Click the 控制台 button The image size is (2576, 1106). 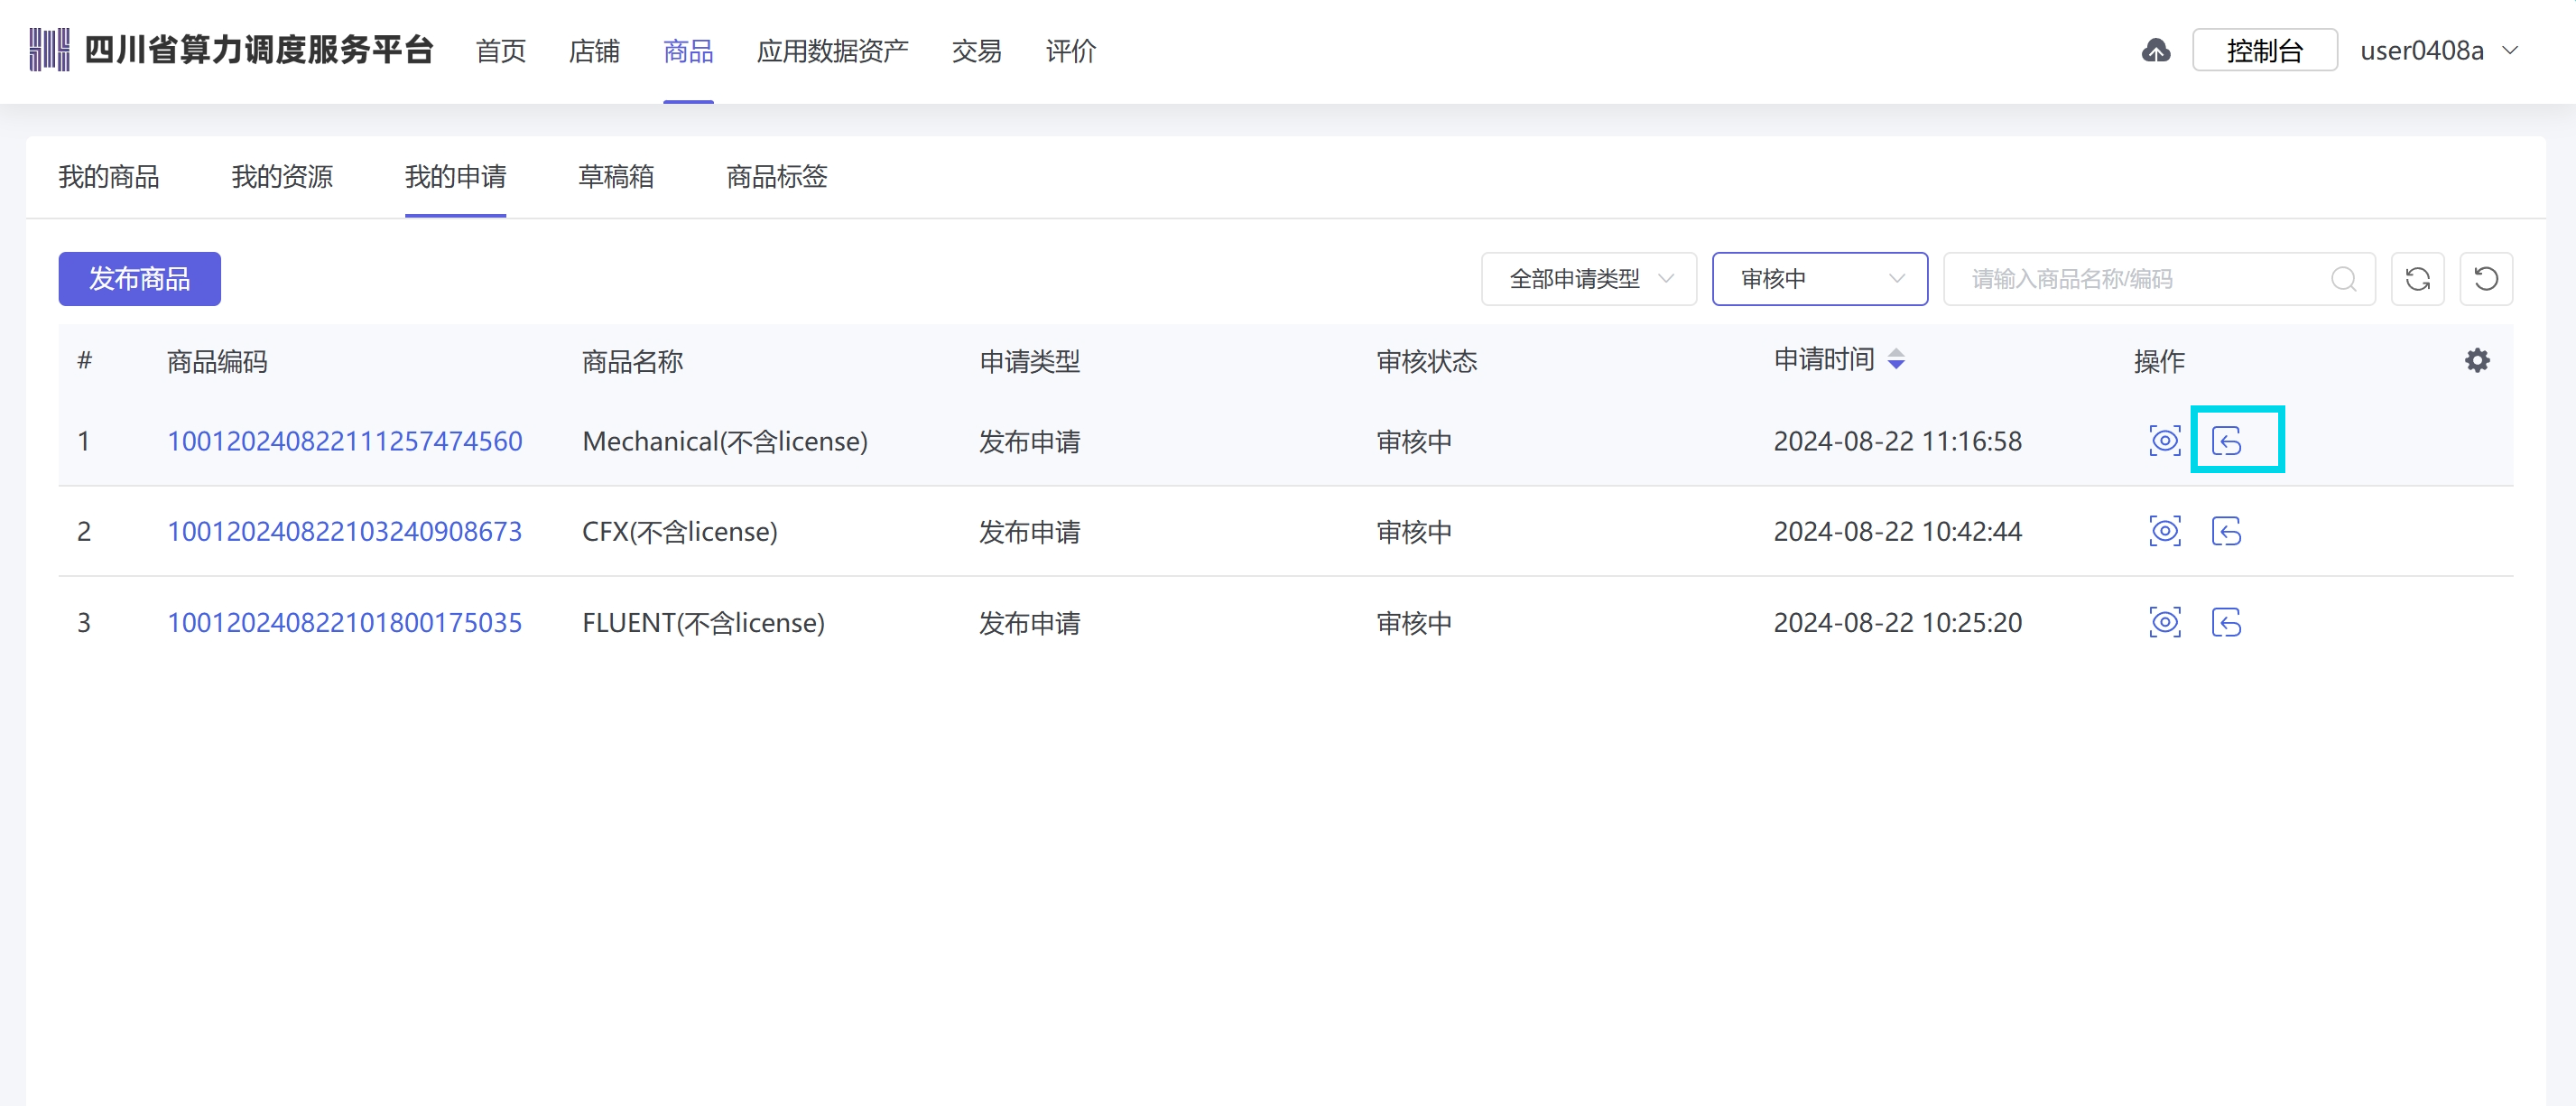point(2265,50)
